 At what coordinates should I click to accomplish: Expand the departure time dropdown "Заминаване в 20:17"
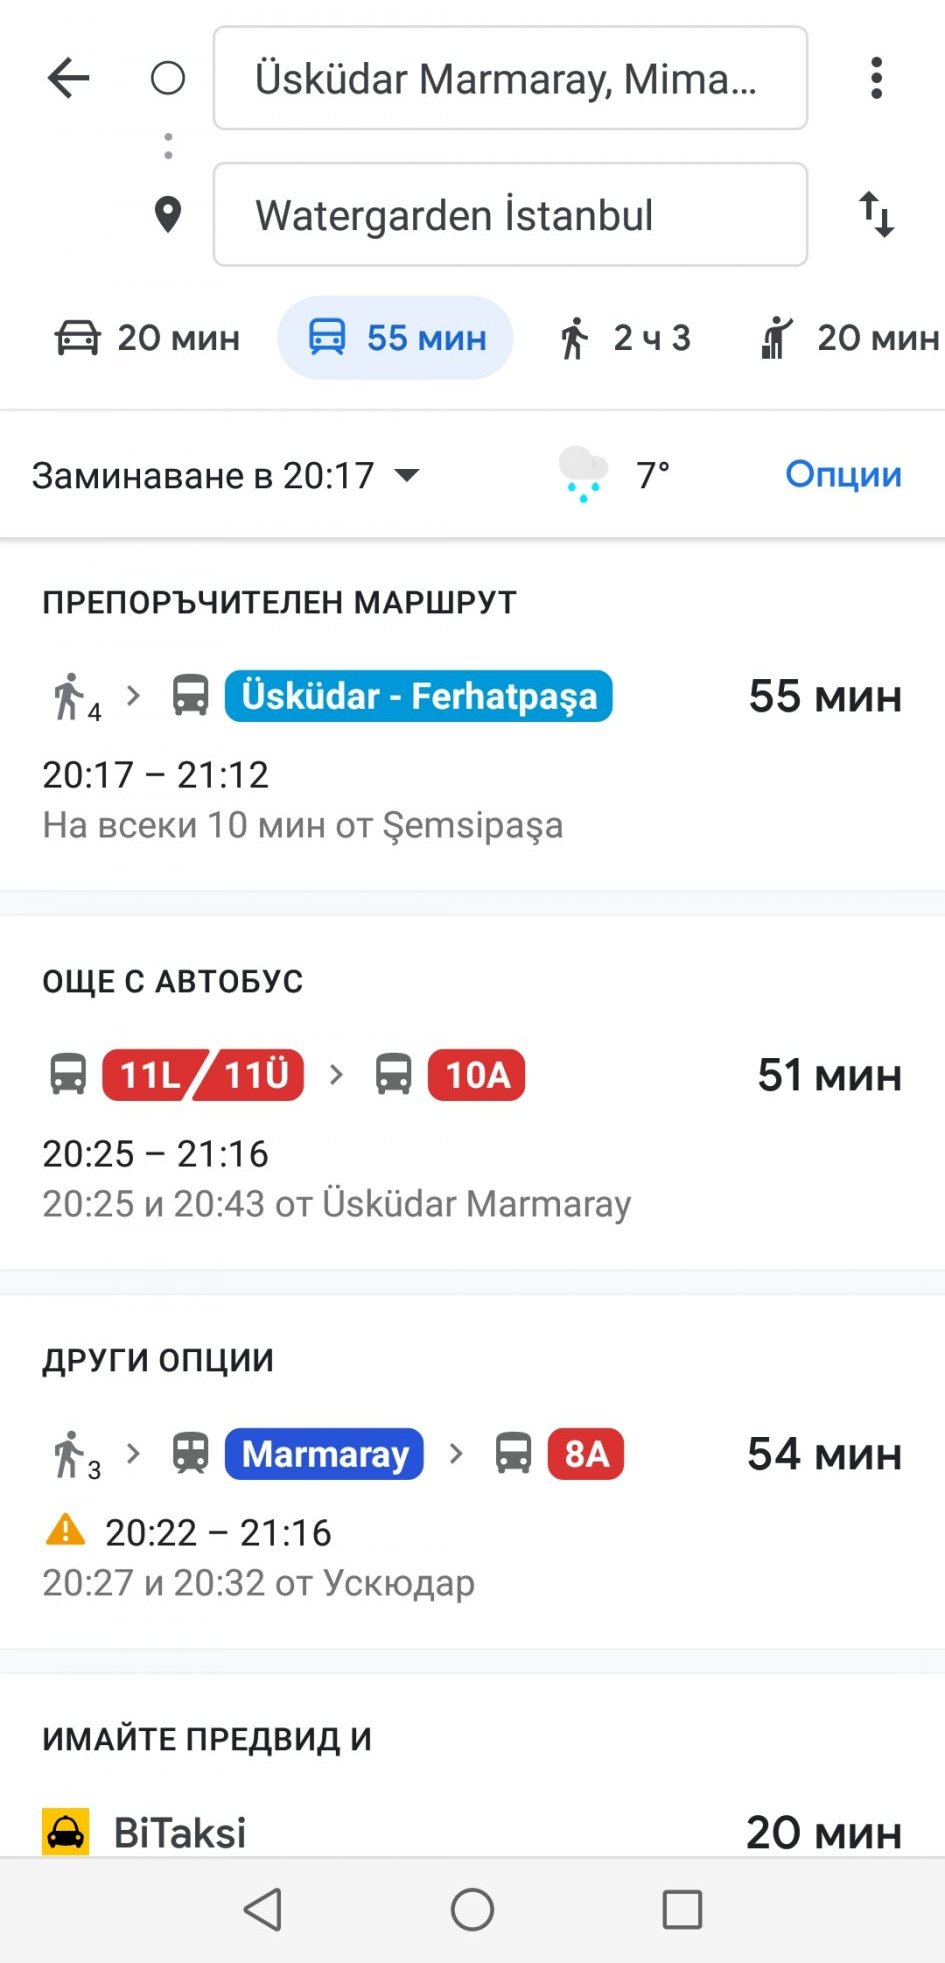(x=225, y=475)
